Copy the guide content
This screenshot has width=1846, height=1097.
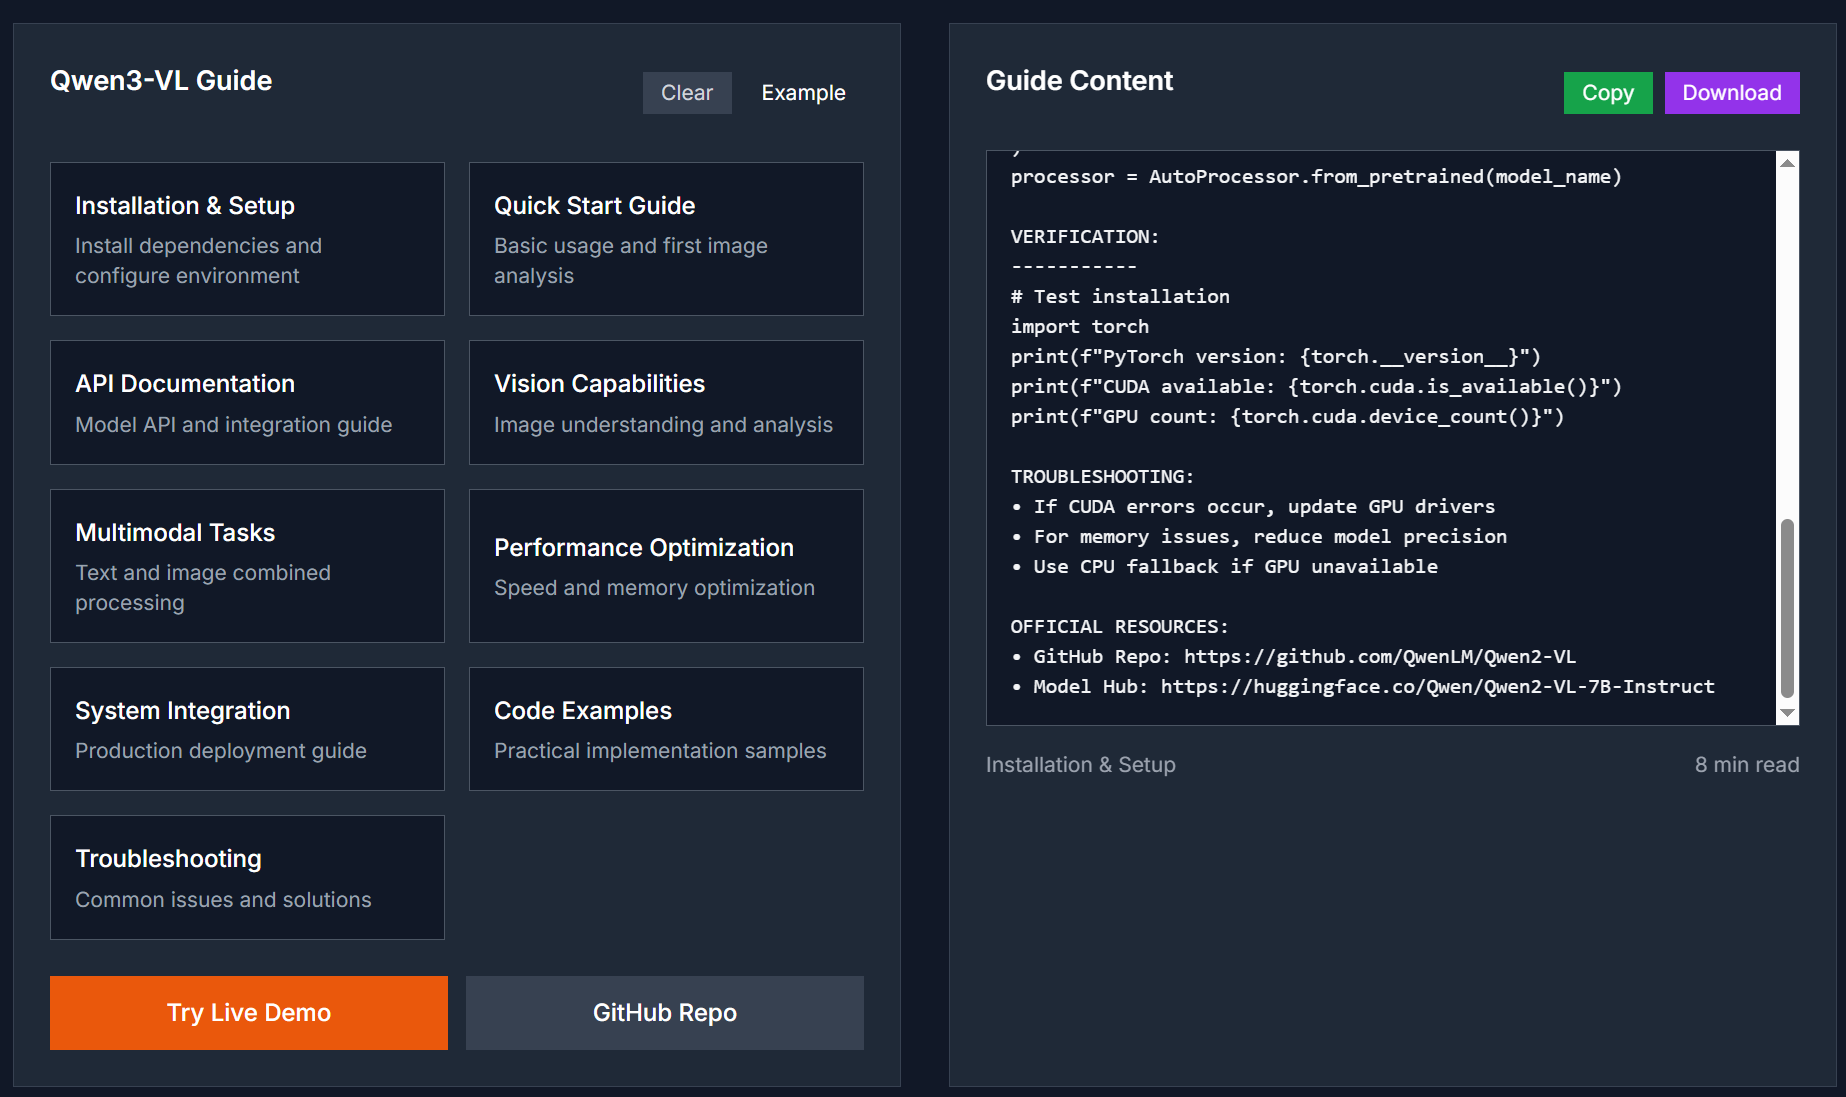point(1607,92)
